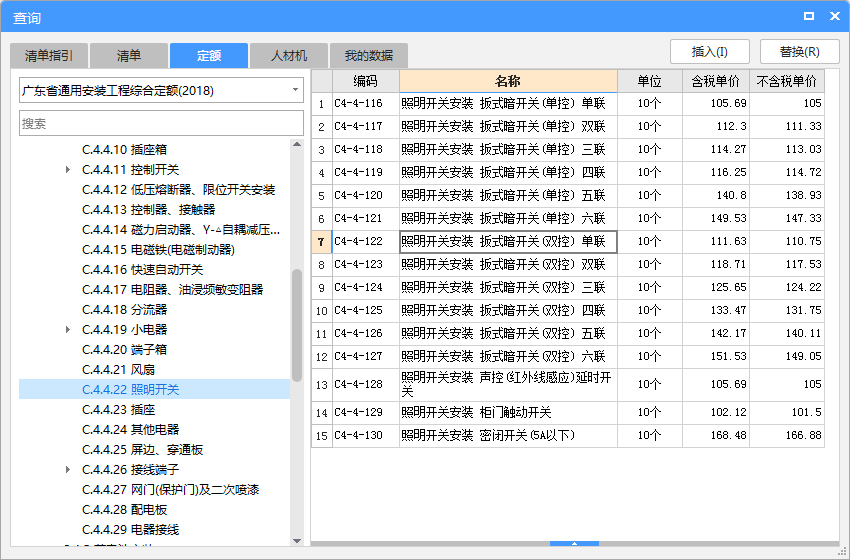Click the 替换(R) button

coord(800,52)
